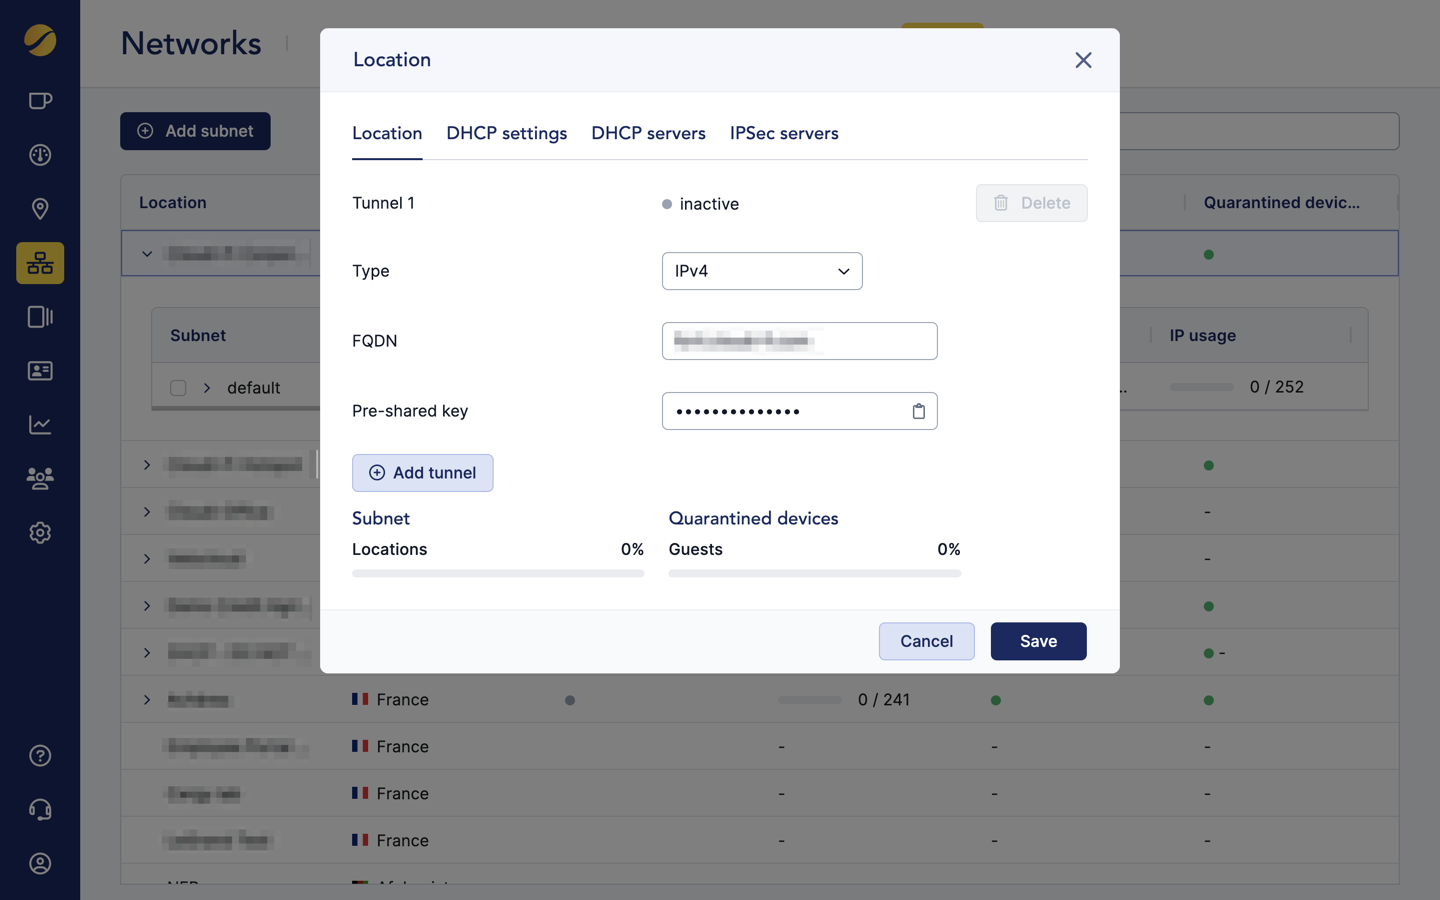The image size is (1440, 900).
Task: Click the Locations subnet progress bar
Action: [498, 574]
